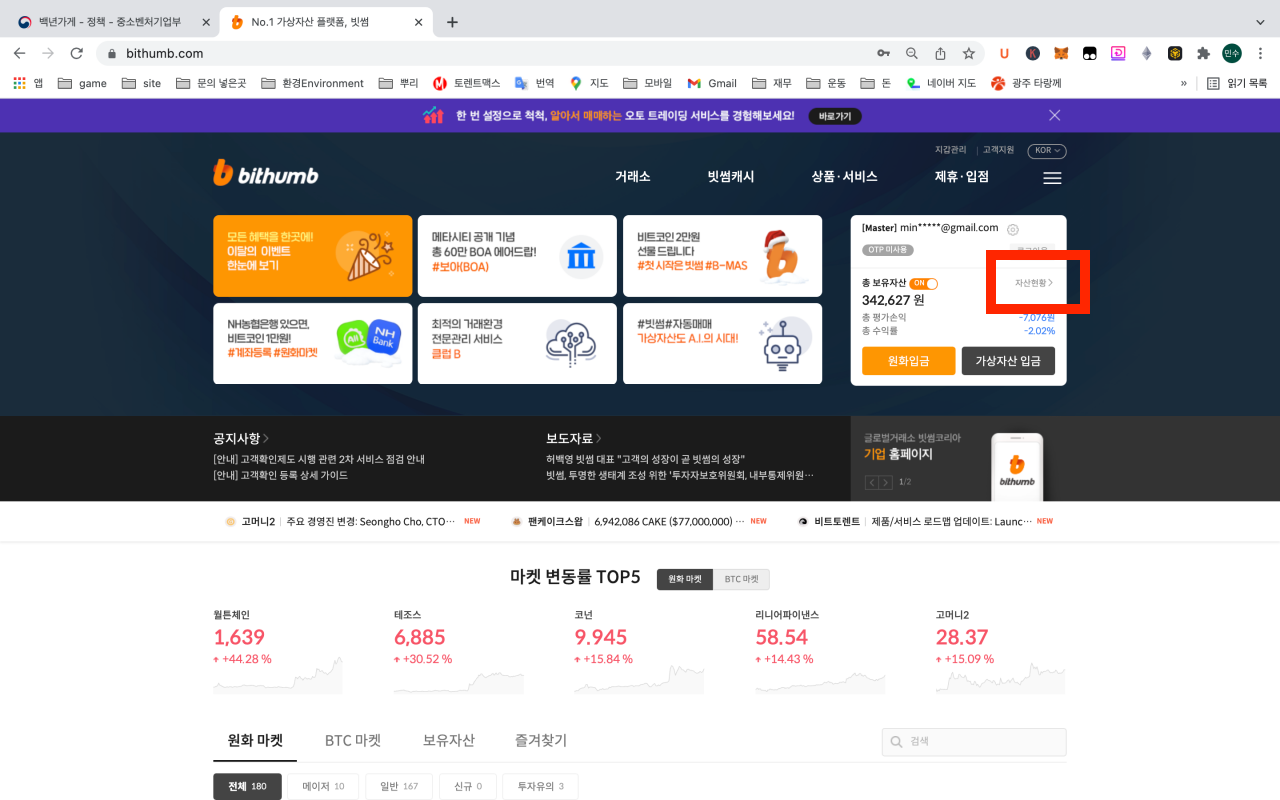The height and width of the screenshot is (800, 1280).
Task: Open the 고객확인제도 2차 서비스 점검 notice
Action: coord(319,459)
